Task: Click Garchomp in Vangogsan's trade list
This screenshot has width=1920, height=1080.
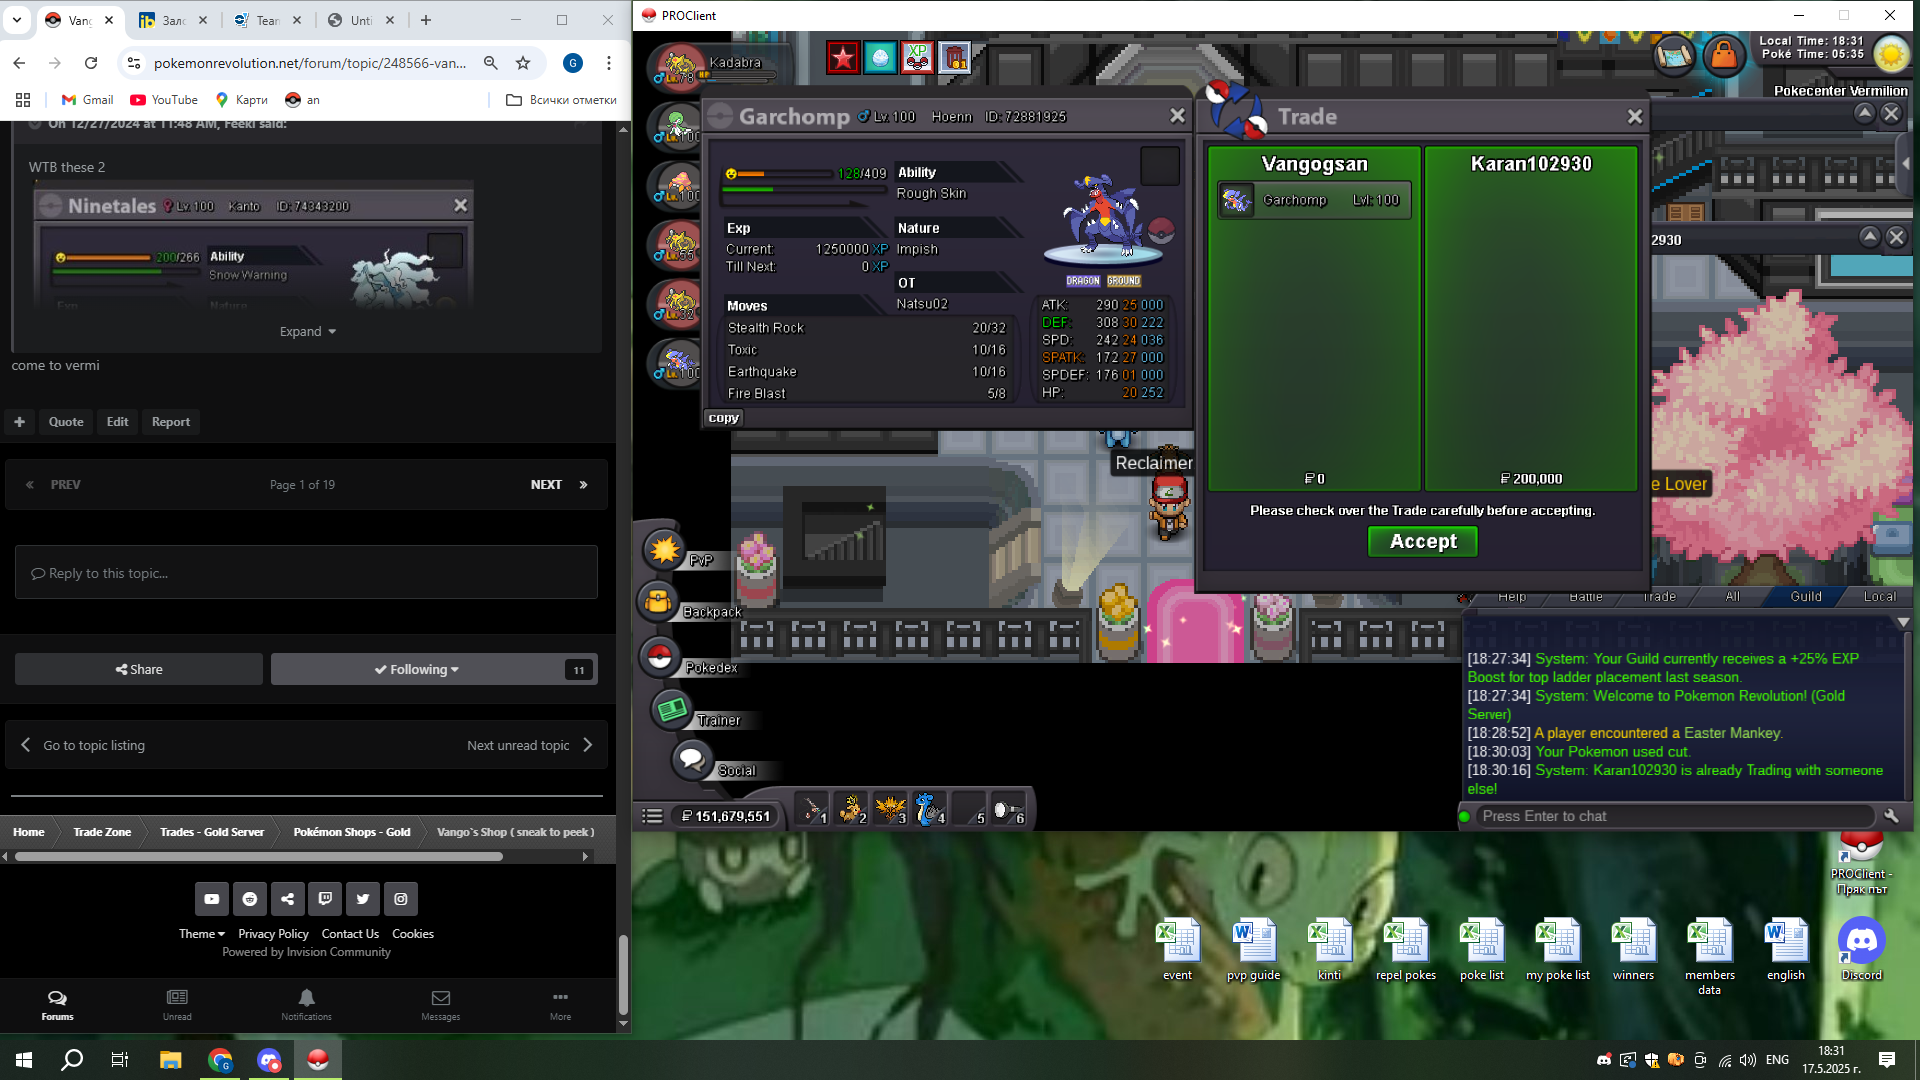Action: click(1314, 200)
